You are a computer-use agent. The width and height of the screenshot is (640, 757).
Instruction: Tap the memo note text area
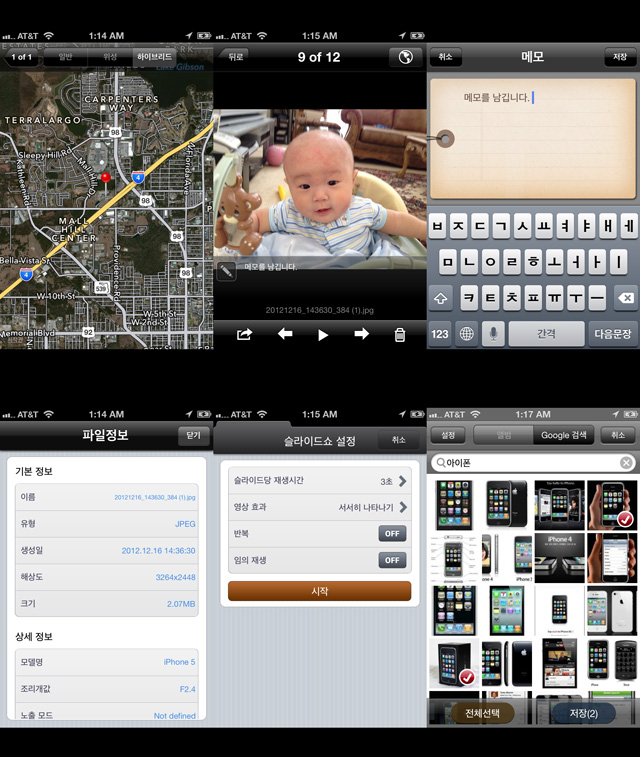pos(532,139)
